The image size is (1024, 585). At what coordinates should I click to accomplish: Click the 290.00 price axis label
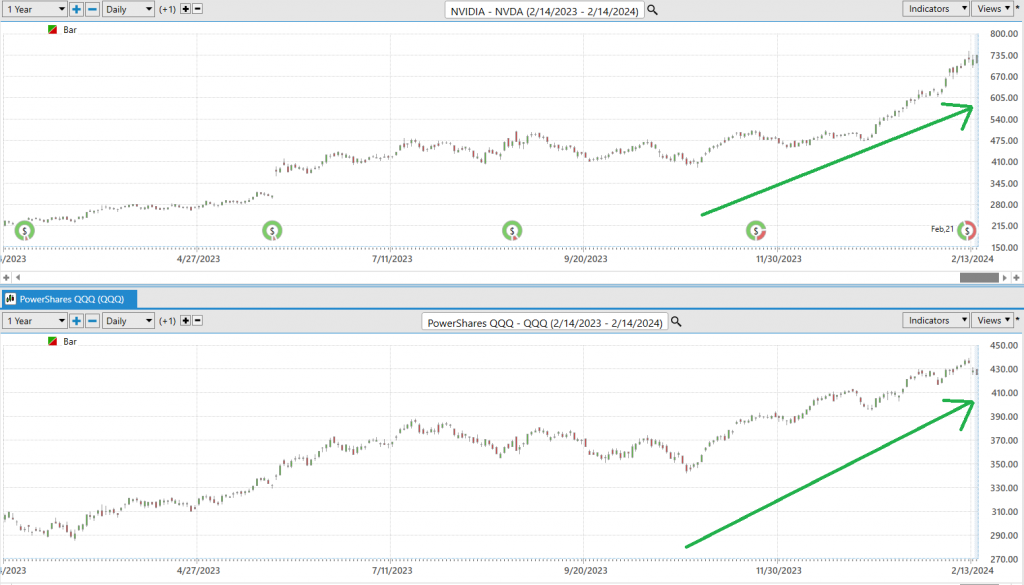tap(1004, 535)
